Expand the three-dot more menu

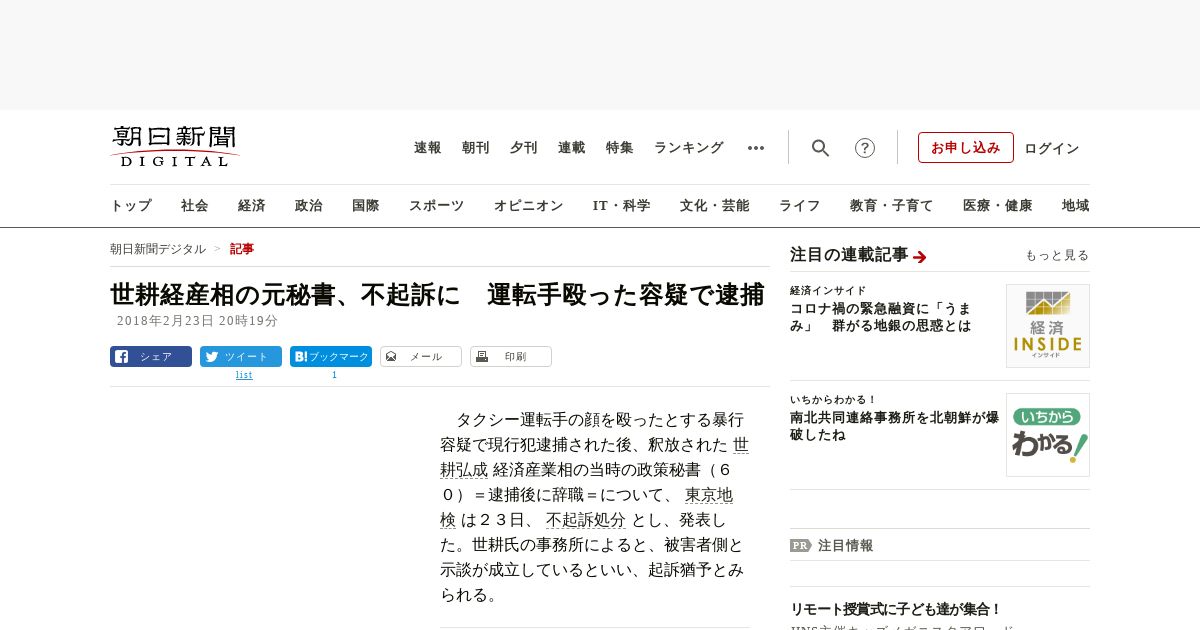click(x=756, y=148)
